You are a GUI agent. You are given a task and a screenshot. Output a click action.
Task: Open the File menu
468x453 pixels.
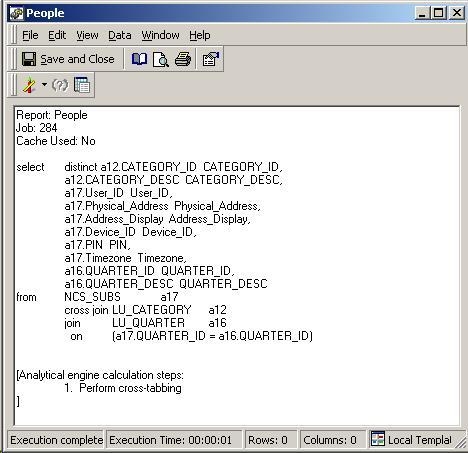pos(30,35)
